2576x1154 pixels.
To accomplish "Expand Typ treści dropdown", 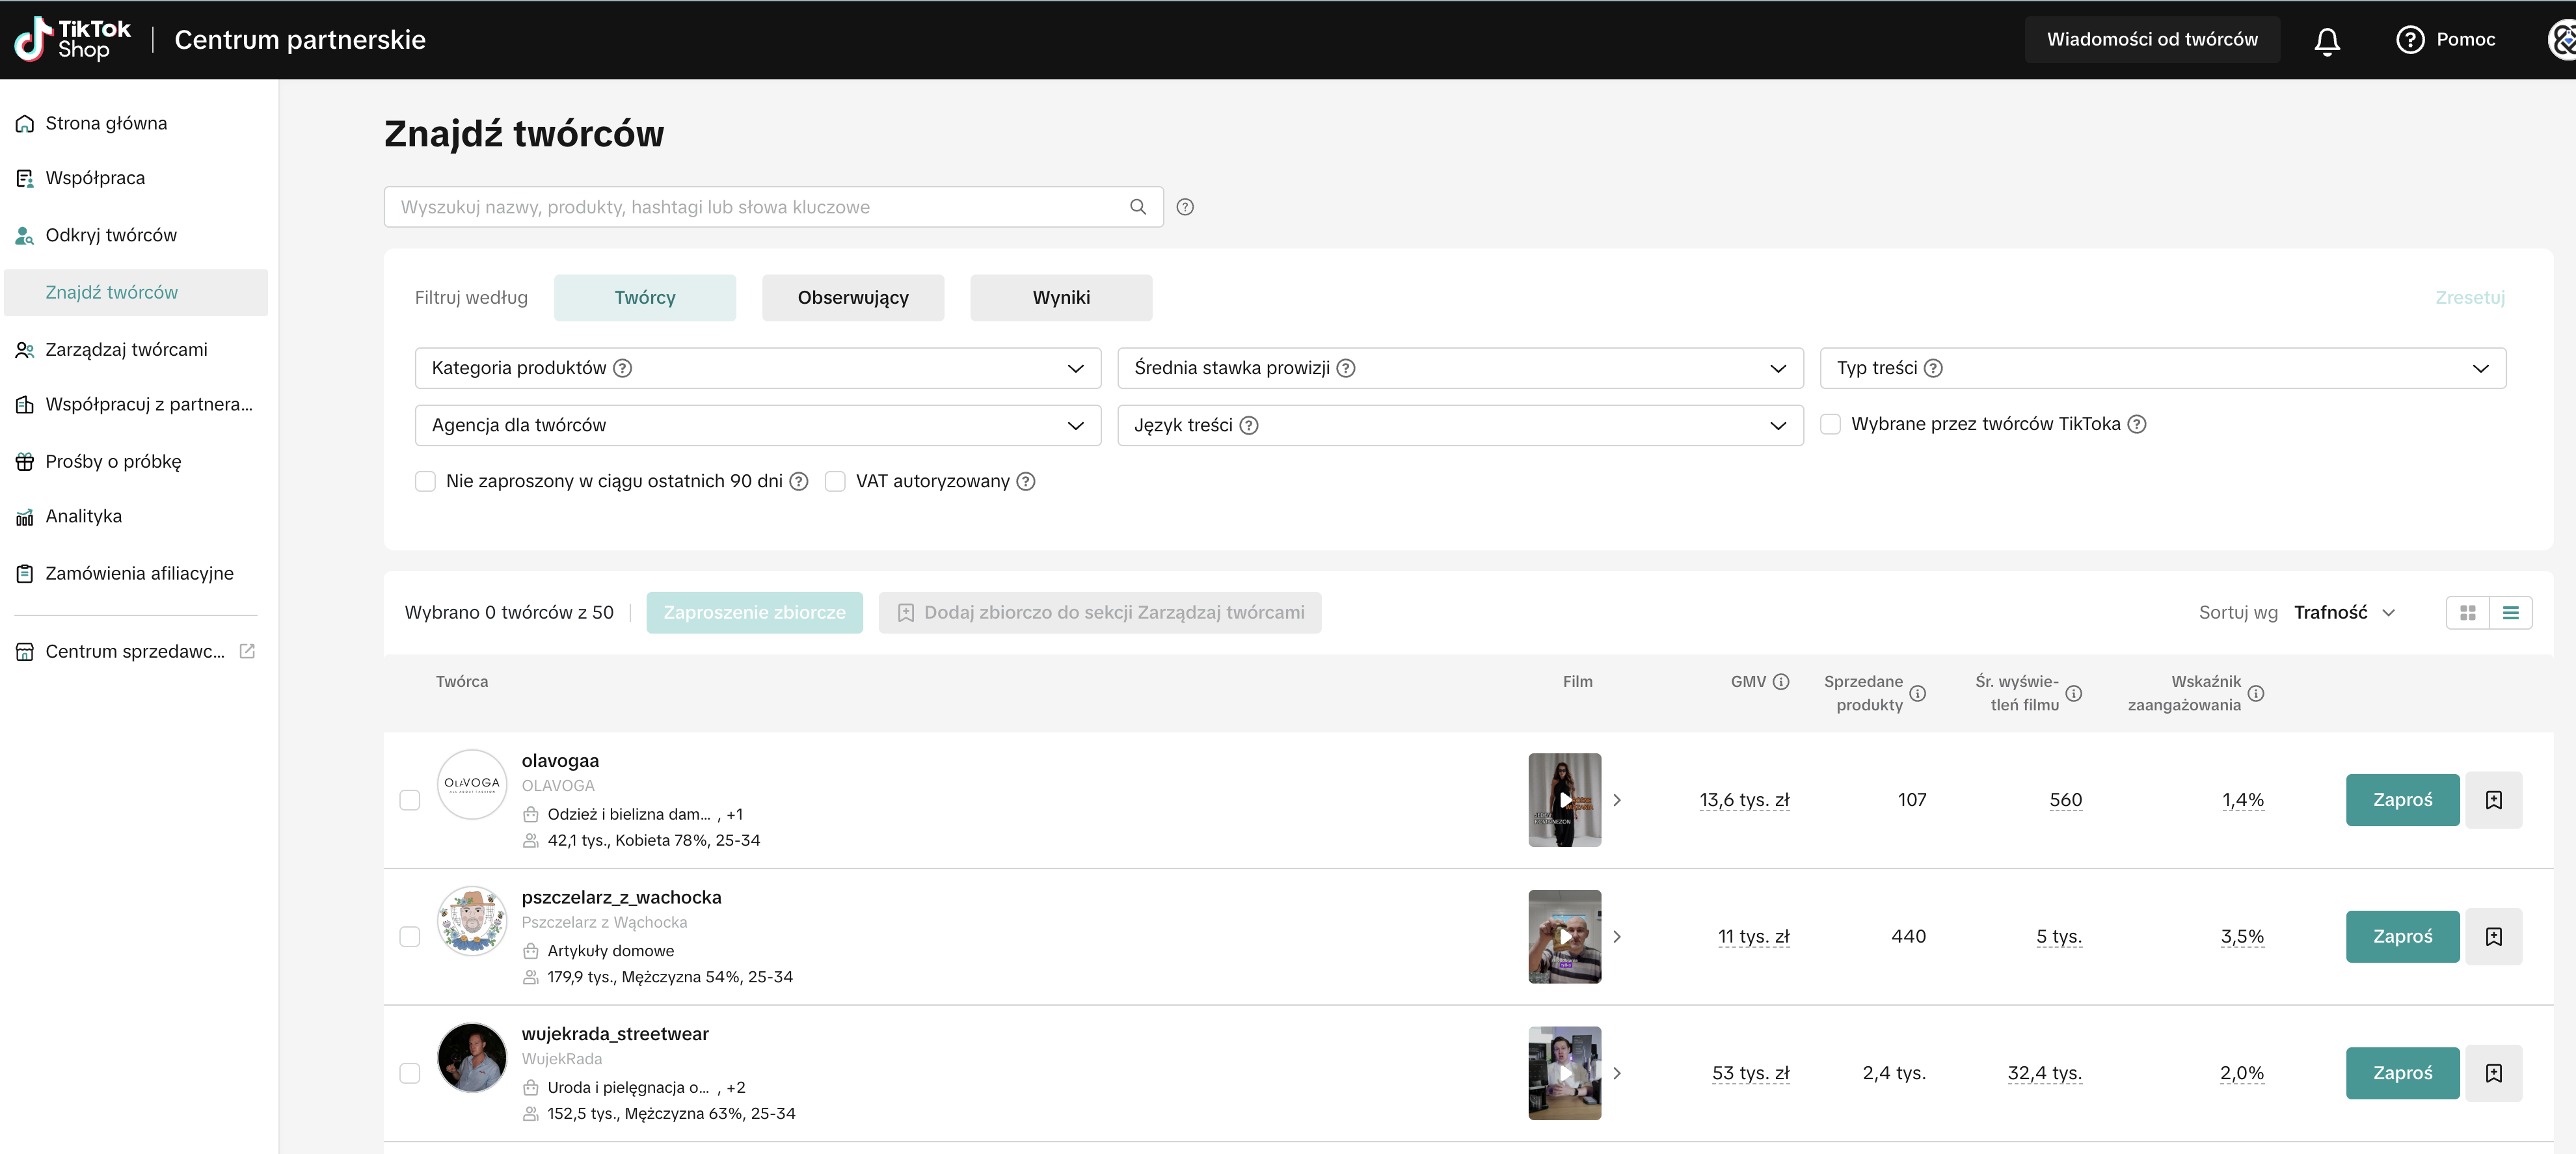I will (x=2163, y=368).
